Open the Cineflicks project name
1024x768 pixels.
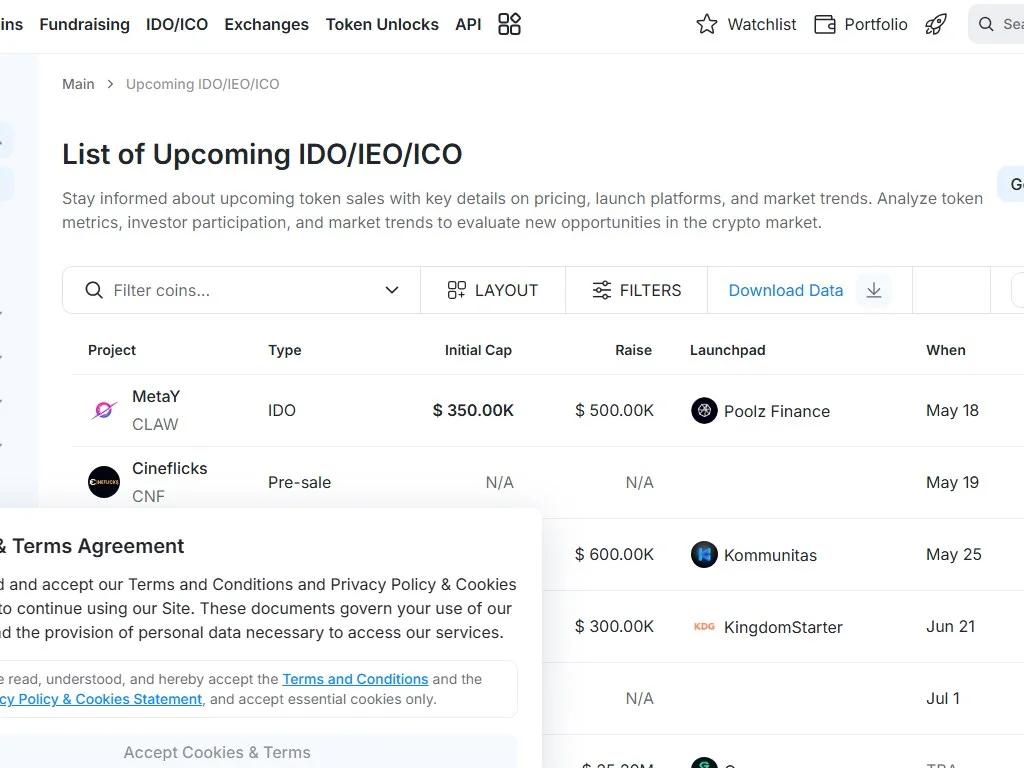coord(170,468)
